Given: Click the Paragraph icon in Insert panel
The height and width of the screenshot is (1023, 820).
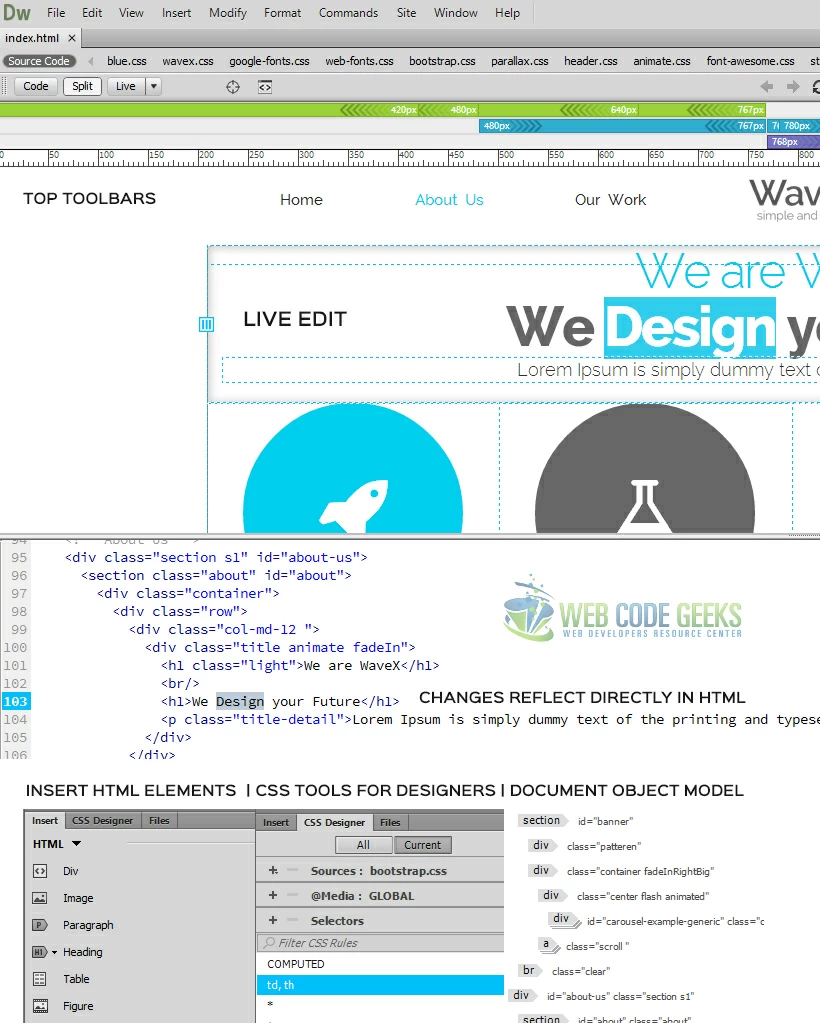Looking at the screenshot, I should (x=40, y=925).
